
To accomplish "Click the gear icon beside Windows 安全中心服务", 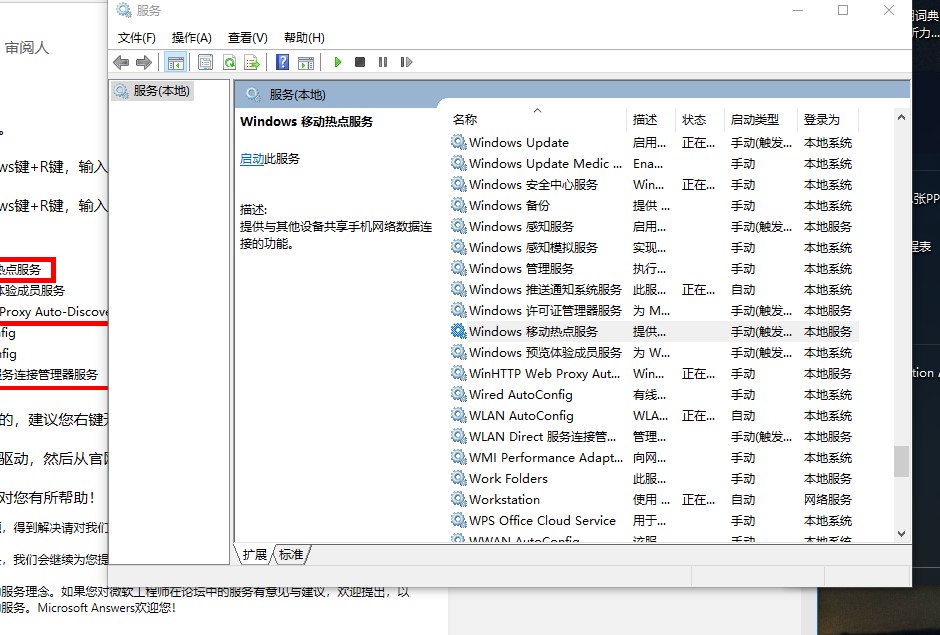I will click(459, 184).
